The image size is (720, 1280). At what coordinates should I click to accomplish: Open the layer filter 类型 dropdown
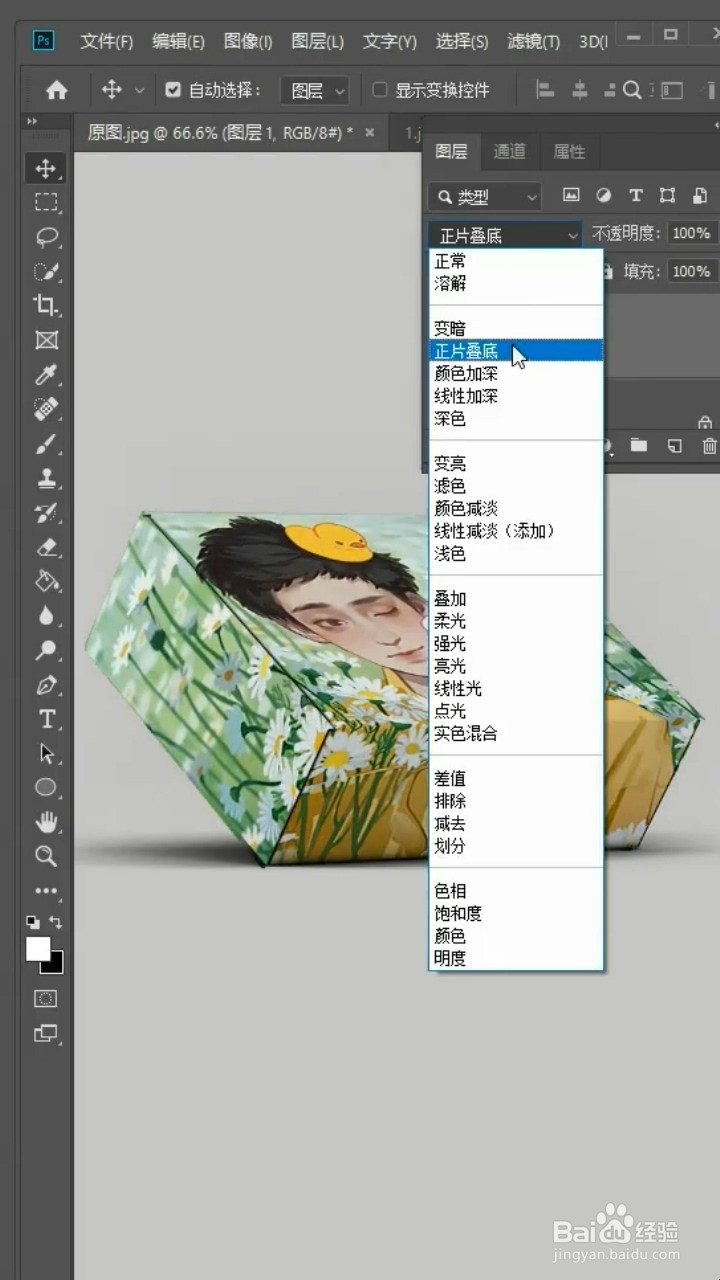484,197
